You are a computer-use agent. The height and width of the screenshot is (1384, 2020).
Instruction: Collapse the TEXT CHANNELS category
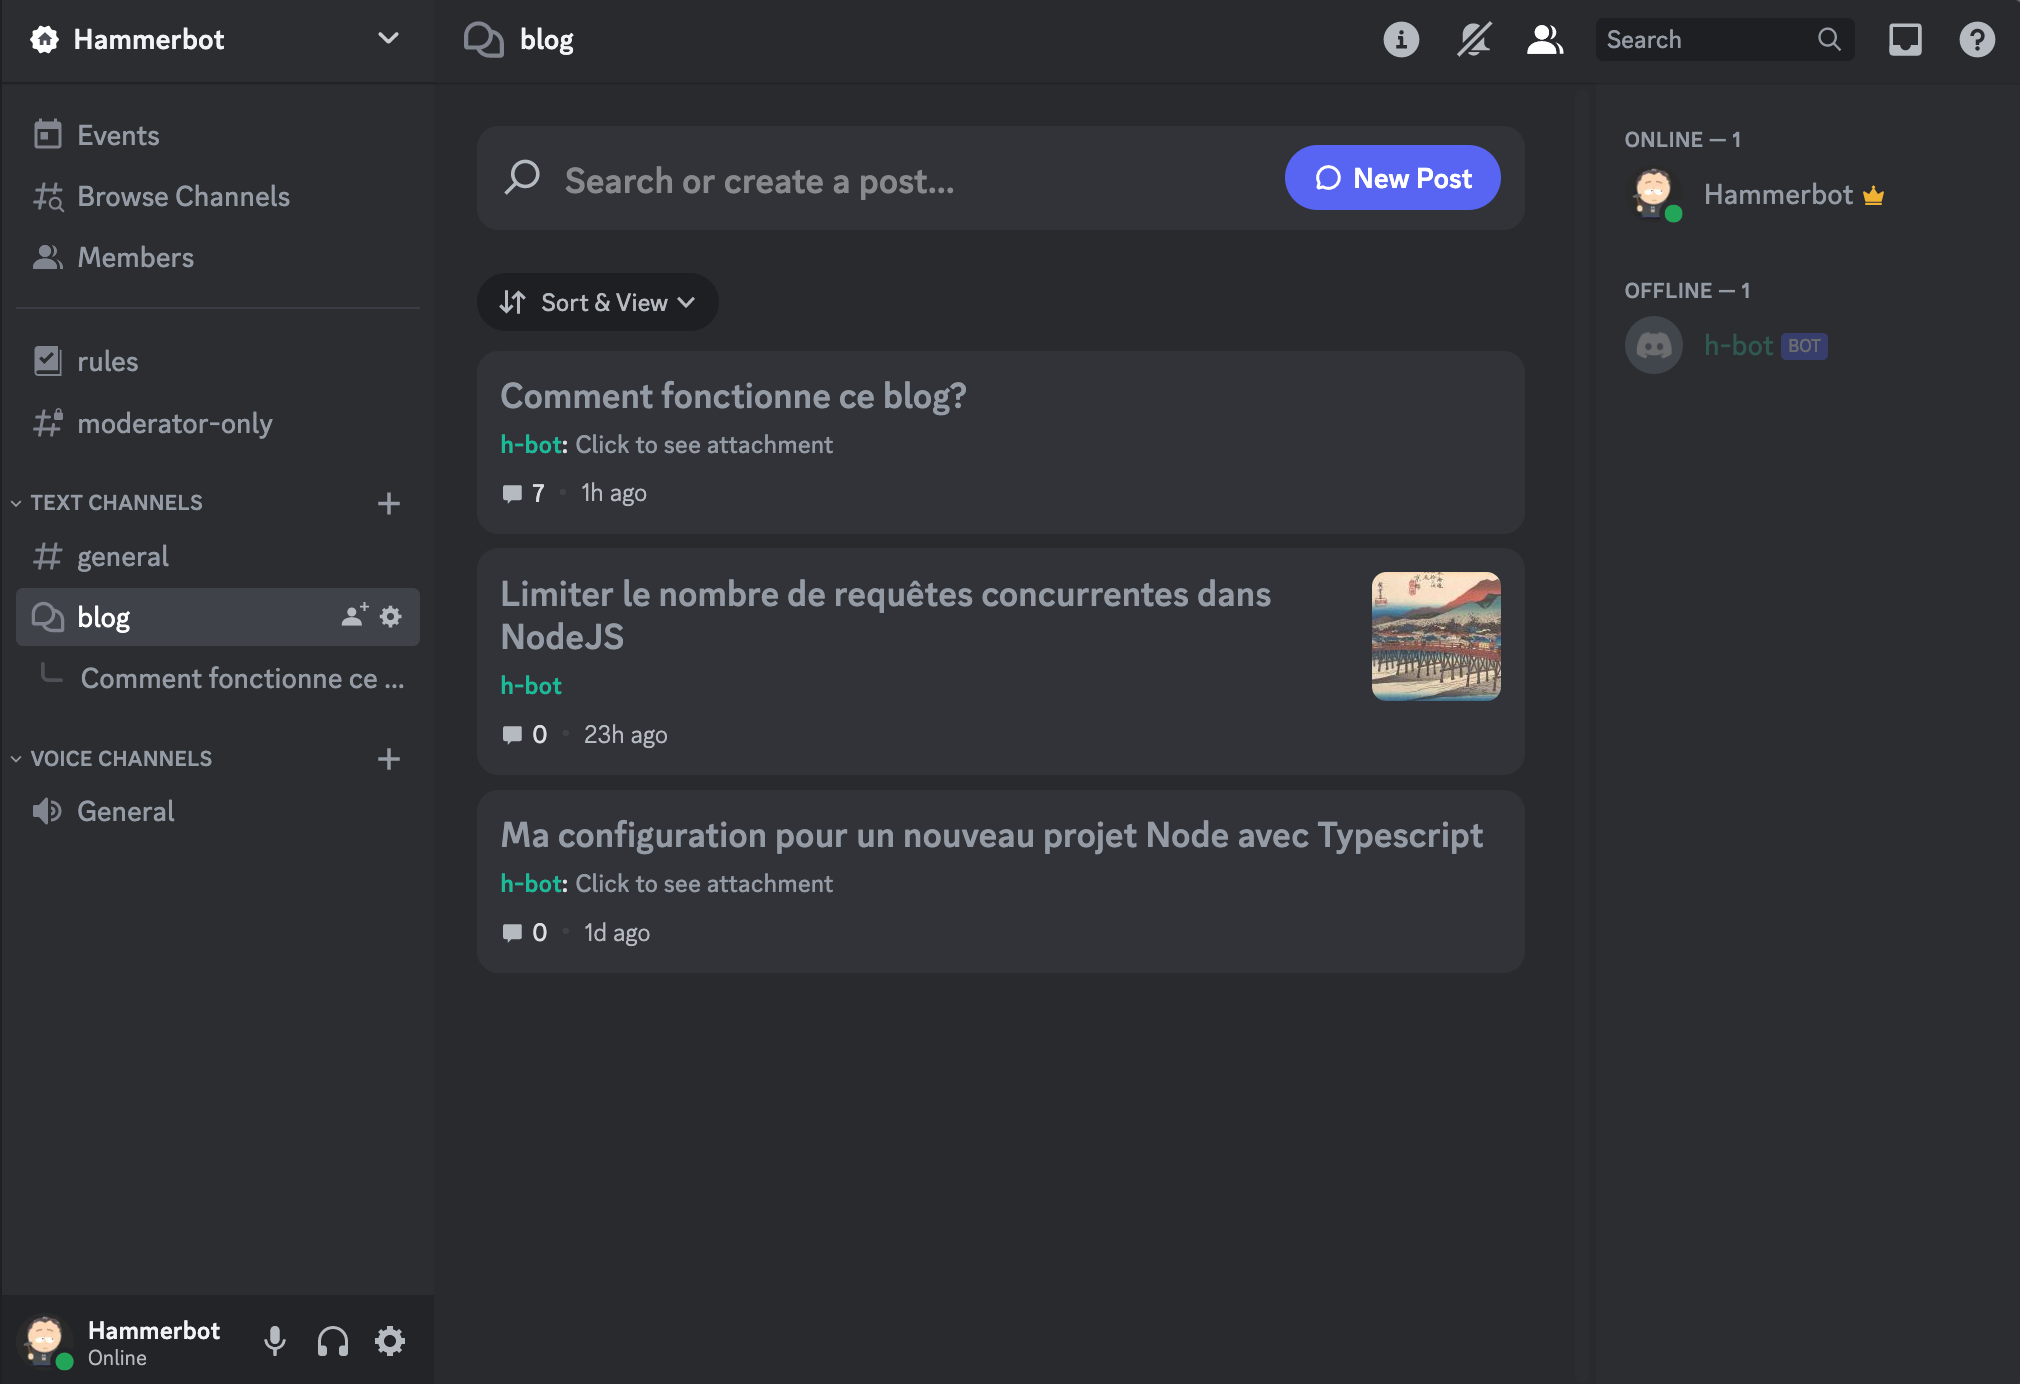(x=116, y=502)
